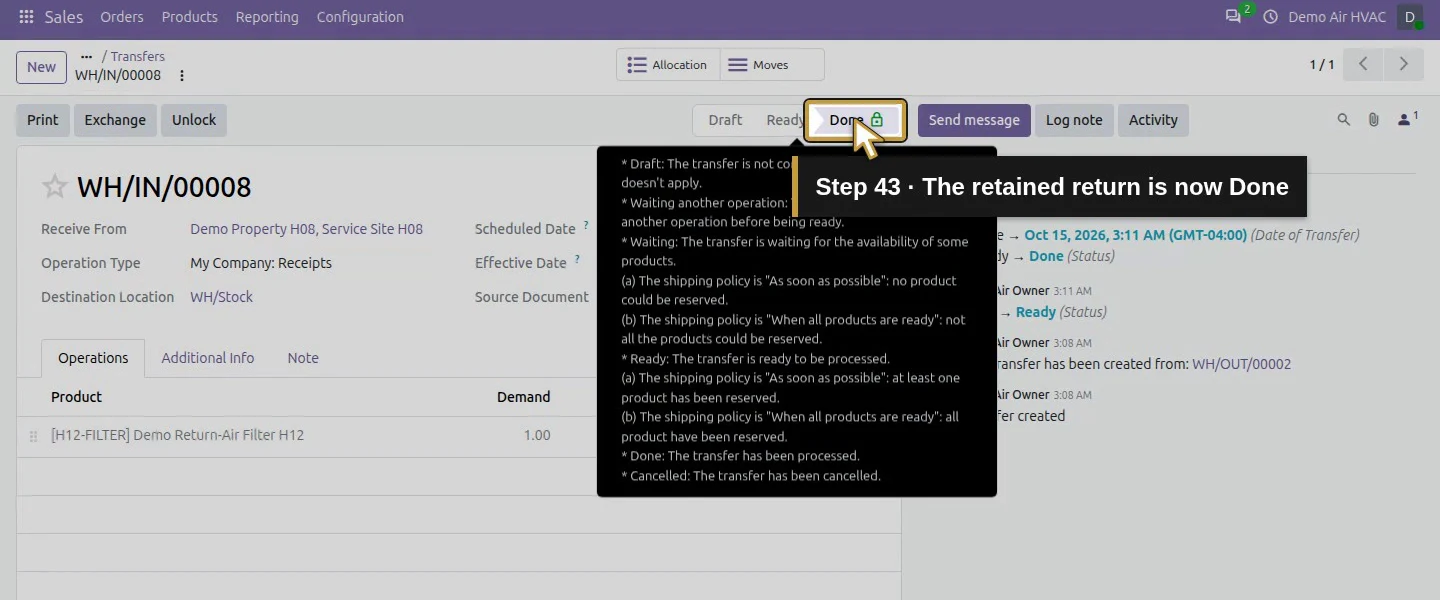
Task: Sort by Demand column header
Action: [x=524, y=397]
